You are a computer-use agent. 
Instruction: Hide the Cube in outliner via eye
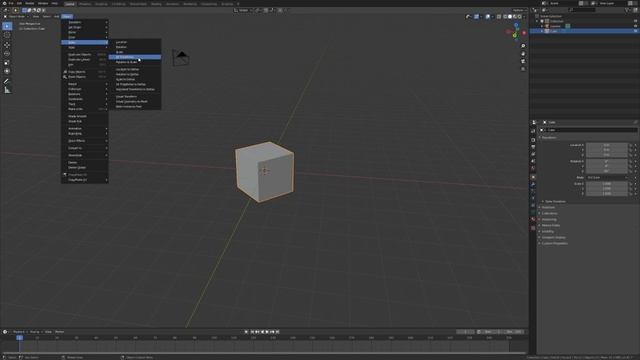click(635, 31)
